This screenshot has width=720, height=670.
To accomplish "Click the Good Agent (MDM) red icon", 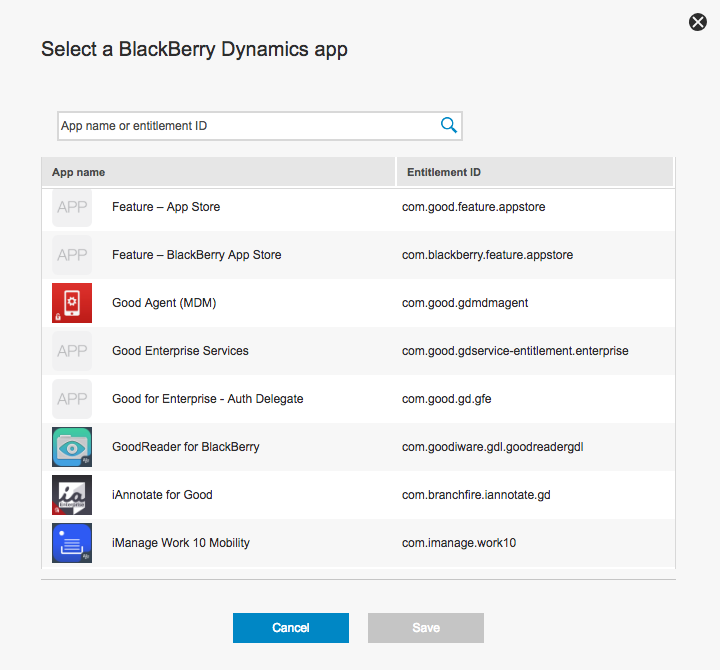I will click(72, 303).
